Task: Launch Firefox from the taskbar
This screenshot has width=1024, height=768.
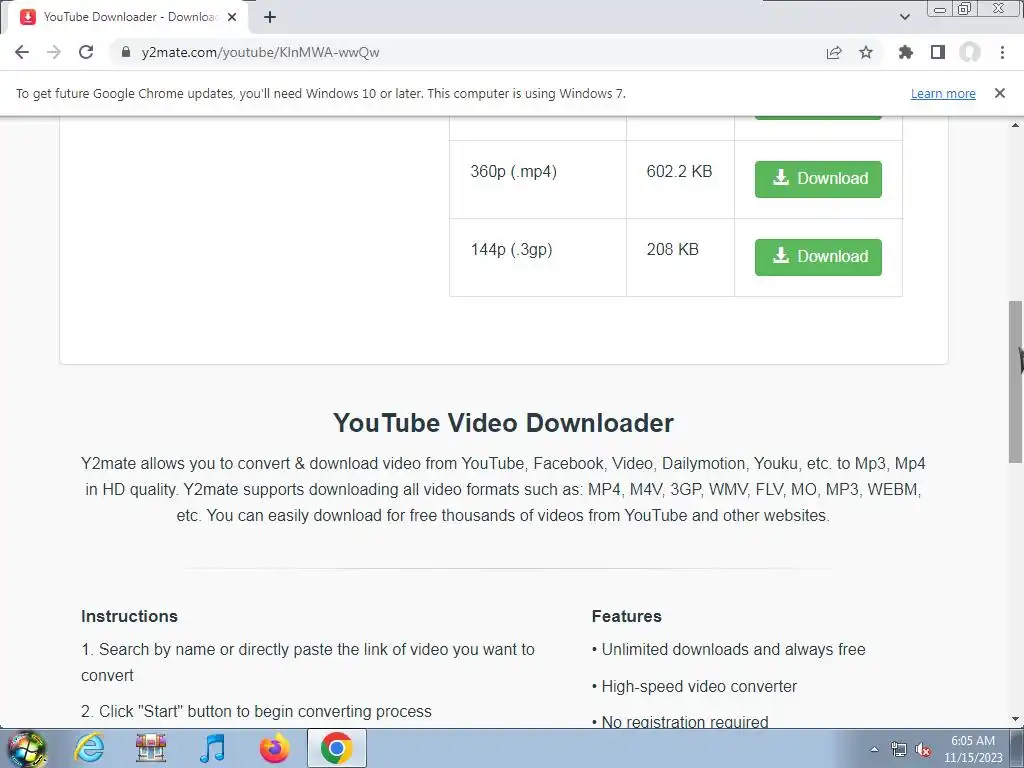Action: pos(274,748)
